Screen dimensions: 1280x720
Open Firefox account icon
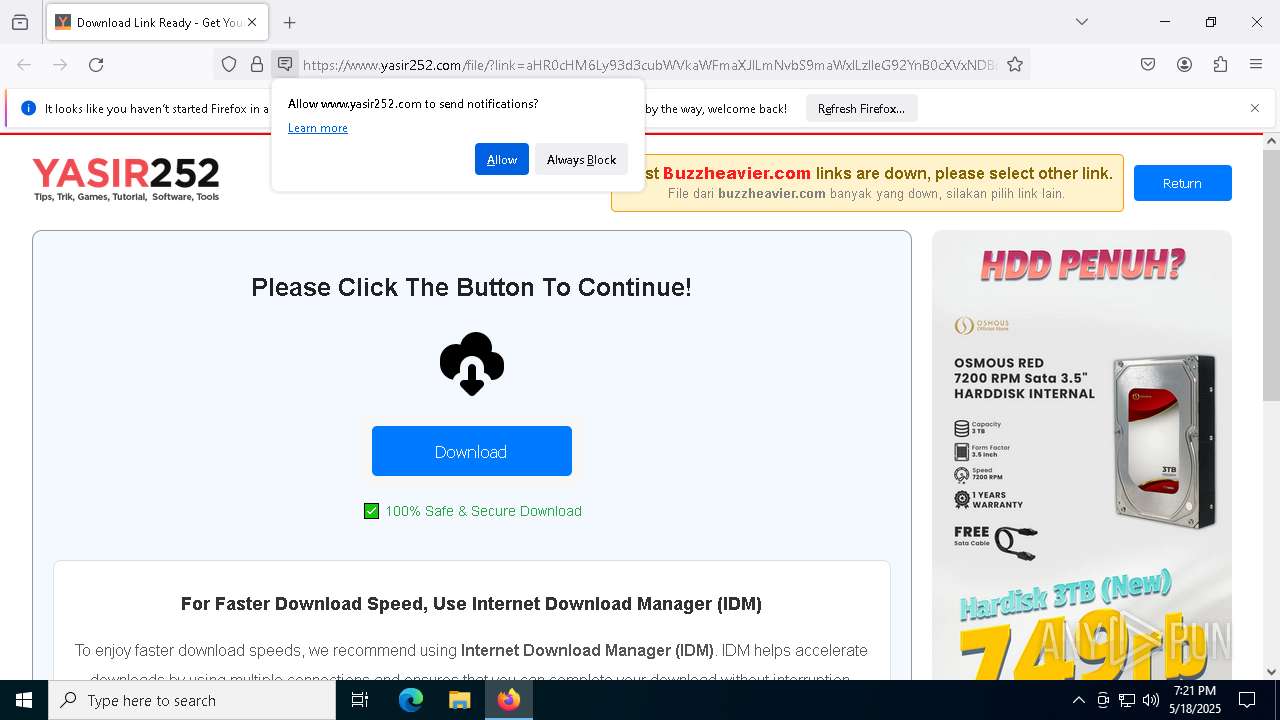coord(1184,64)
